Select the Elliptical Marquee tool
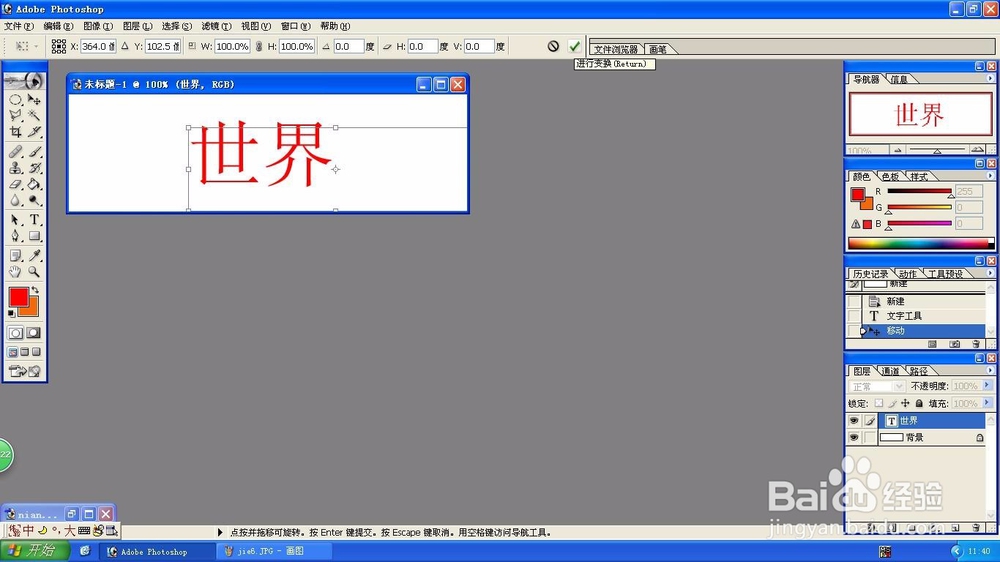Screen dimensions: 1000x562 coord(15,100)
